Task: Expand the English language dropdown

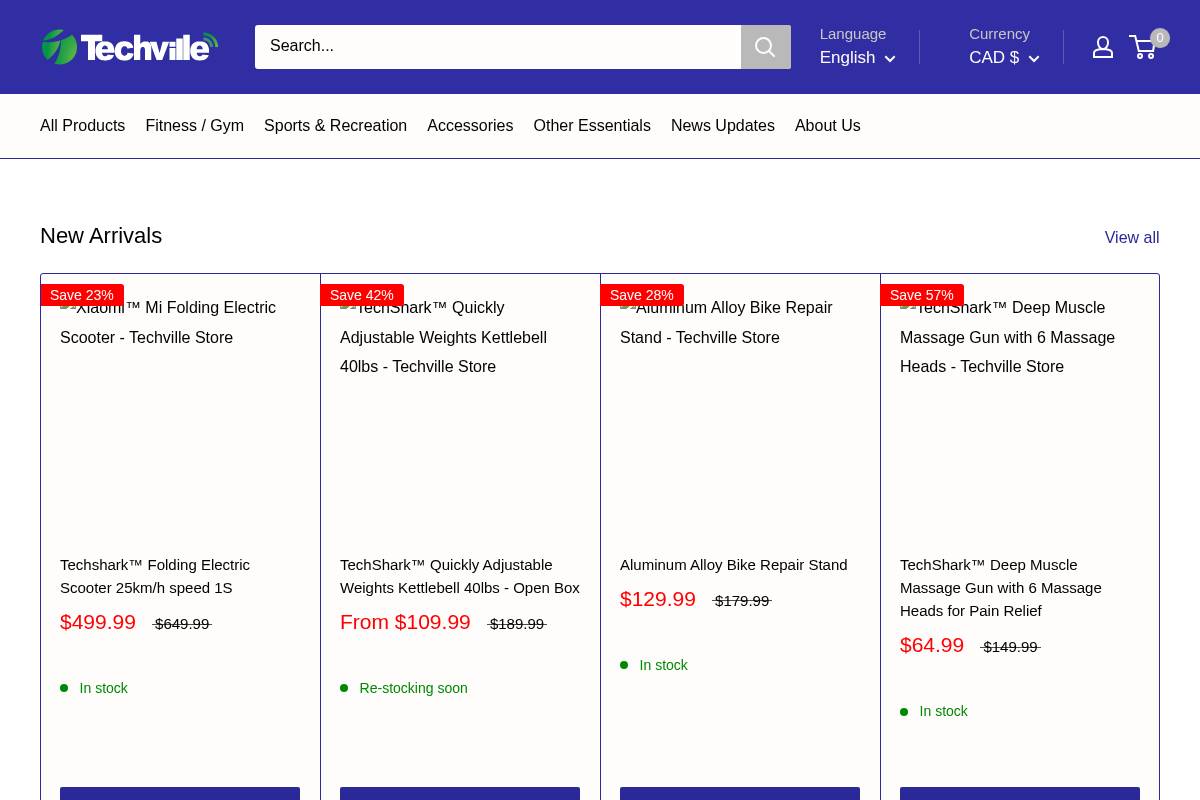Action: (x=857, y=58)
